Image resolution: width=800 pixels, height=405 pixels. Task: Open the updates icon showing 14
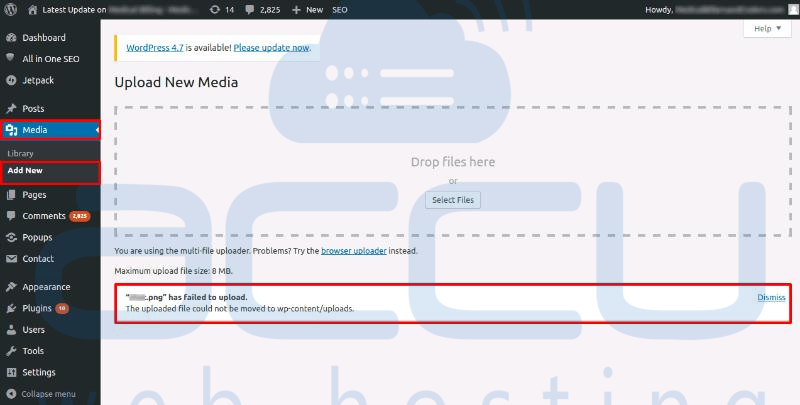pos(215,10)
